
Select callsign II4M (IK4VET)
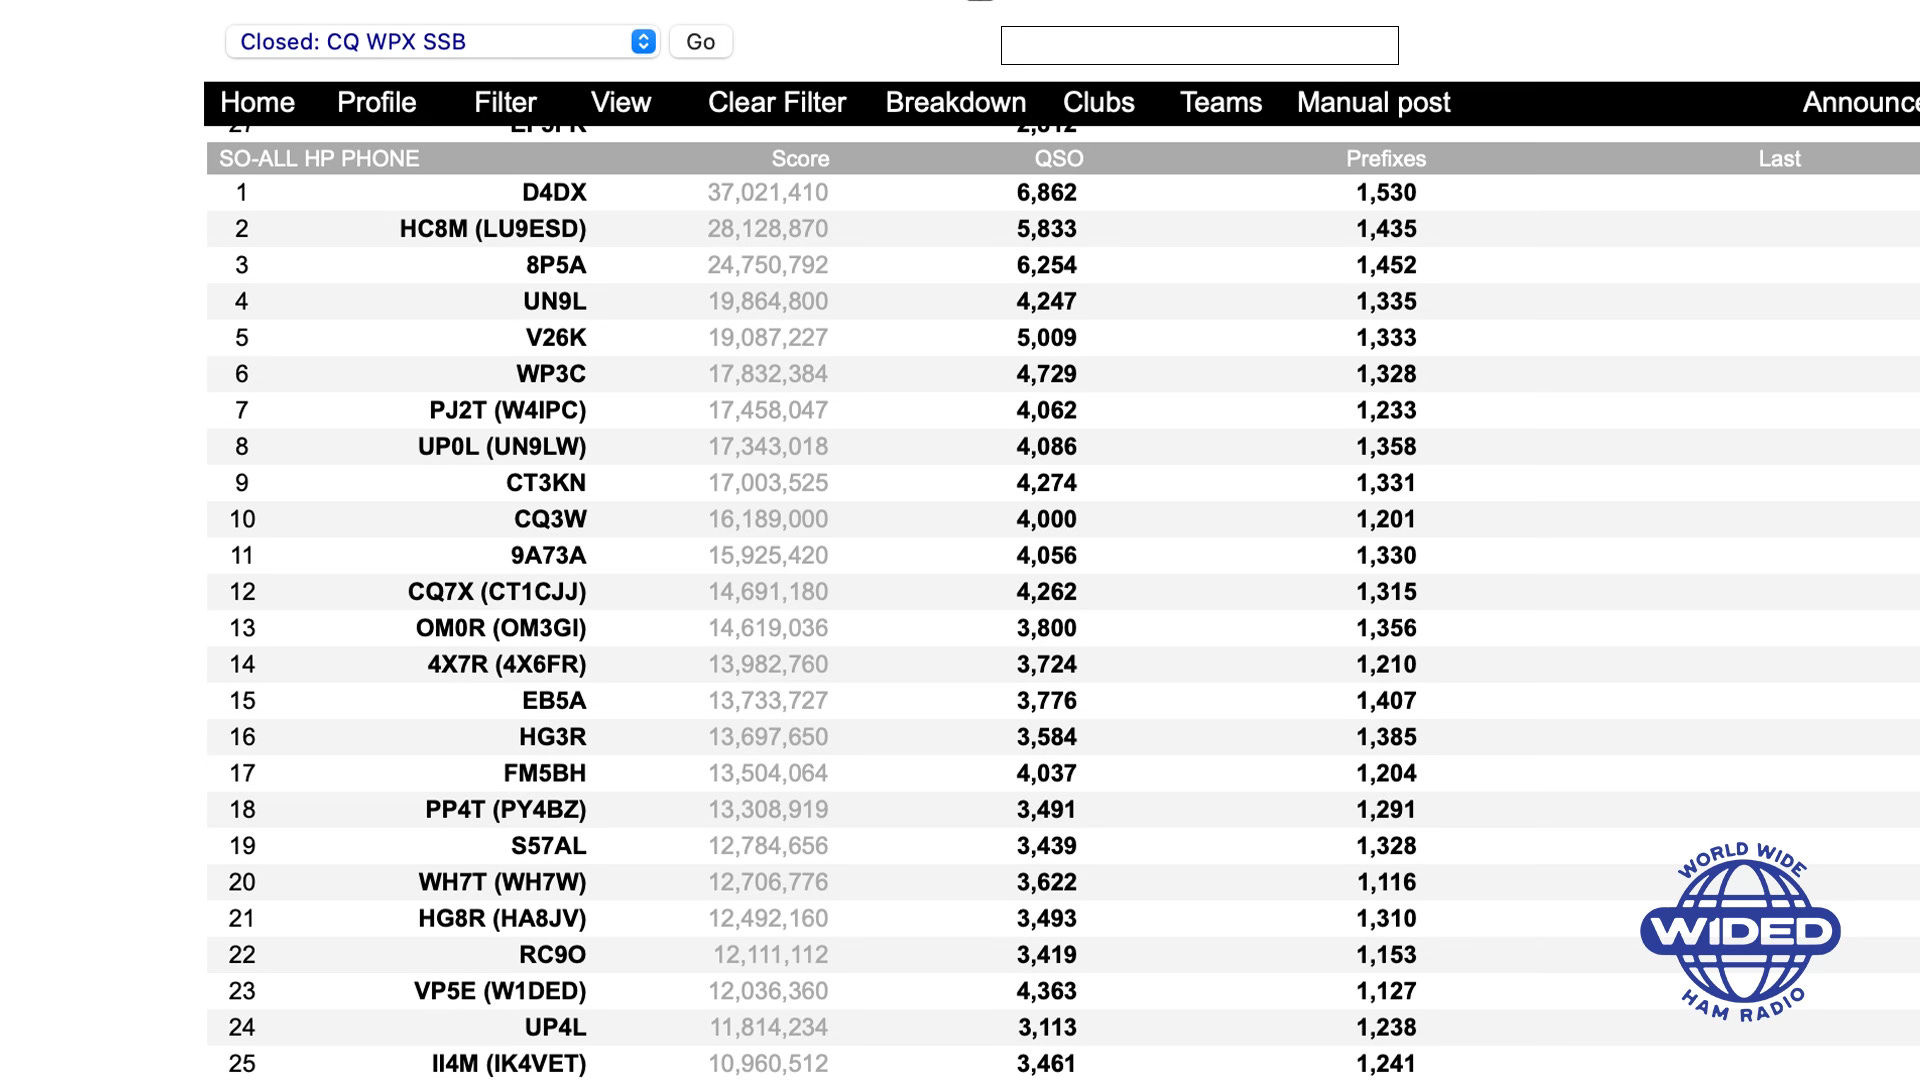509,1063
